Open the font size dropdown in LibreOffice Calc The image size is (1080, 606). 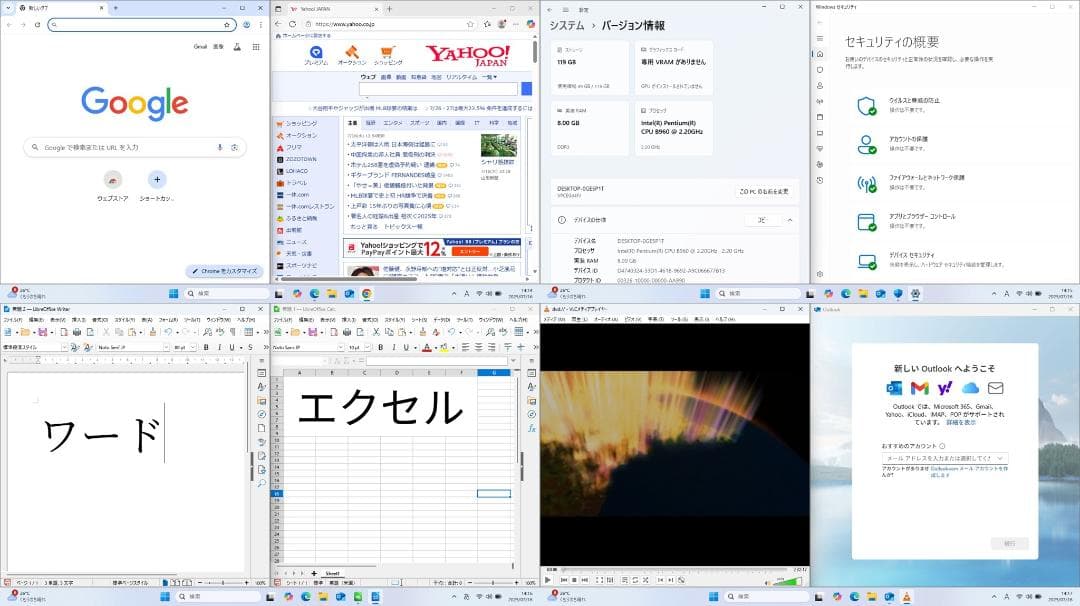(x=367, y=347)
